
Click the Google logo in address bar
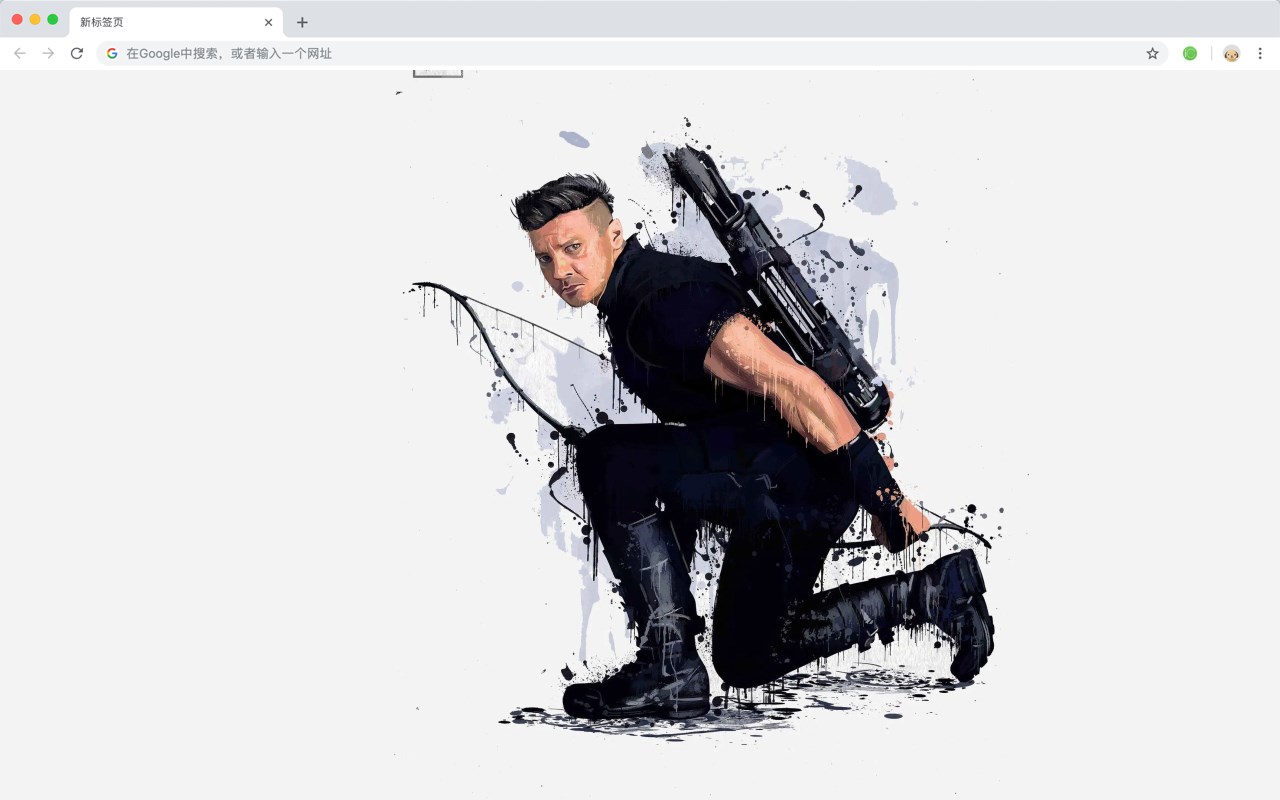(x=112, y=53)
